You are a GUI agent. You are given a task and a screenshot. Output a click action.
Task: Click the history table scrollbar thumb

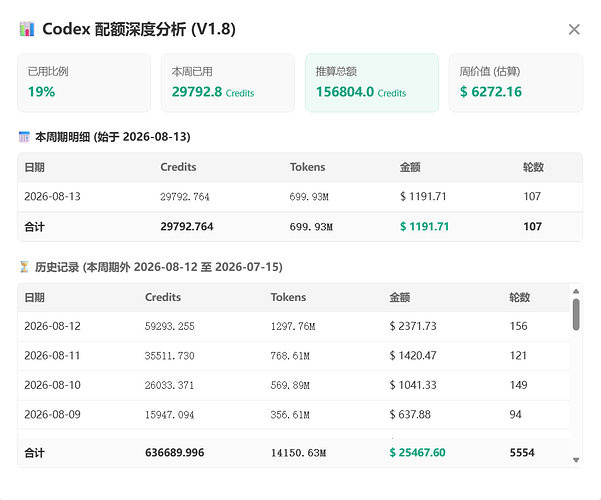tap(576, 314)
